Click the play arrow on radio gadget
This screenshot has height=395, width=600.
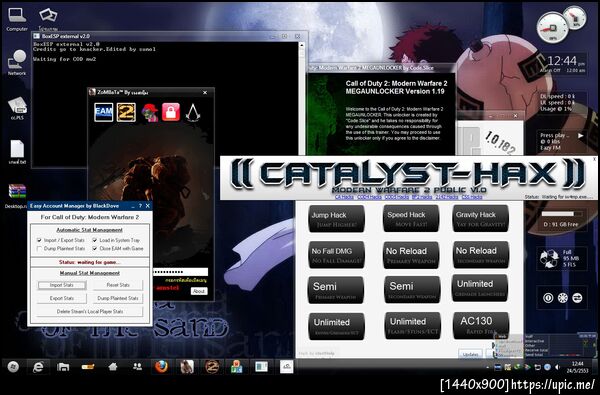click(x=580, y=135)
